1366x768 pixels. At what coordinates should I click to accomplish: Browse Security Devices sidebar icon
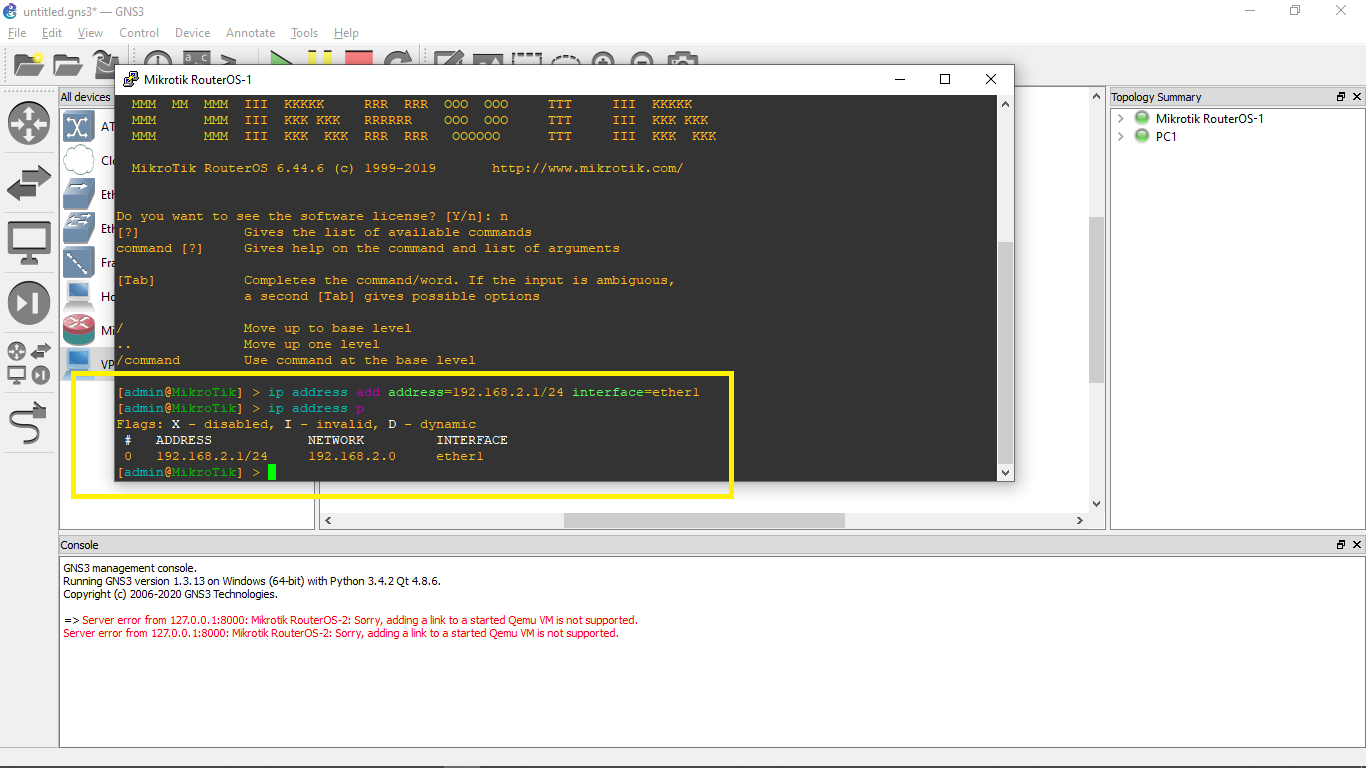[29, 303]
